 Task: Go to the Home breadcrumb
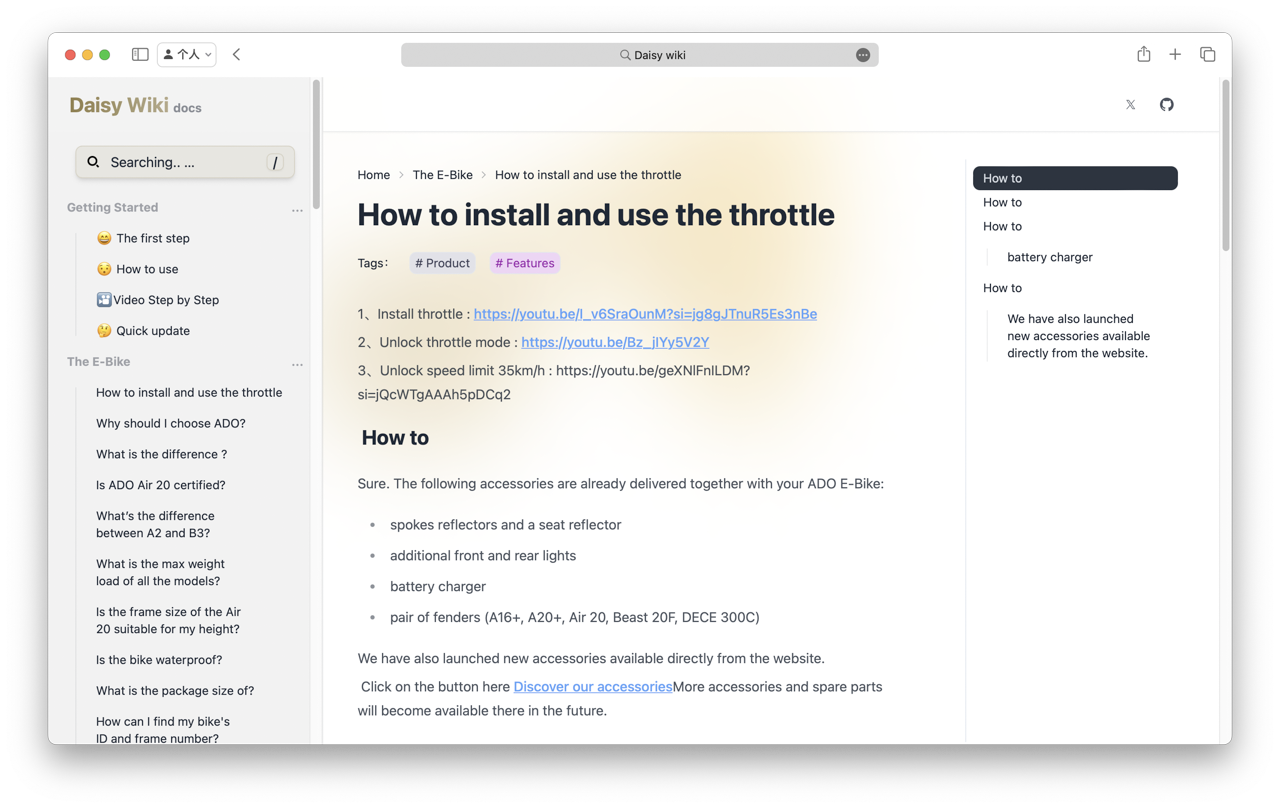pyautogui.click(x=374, y=175)
